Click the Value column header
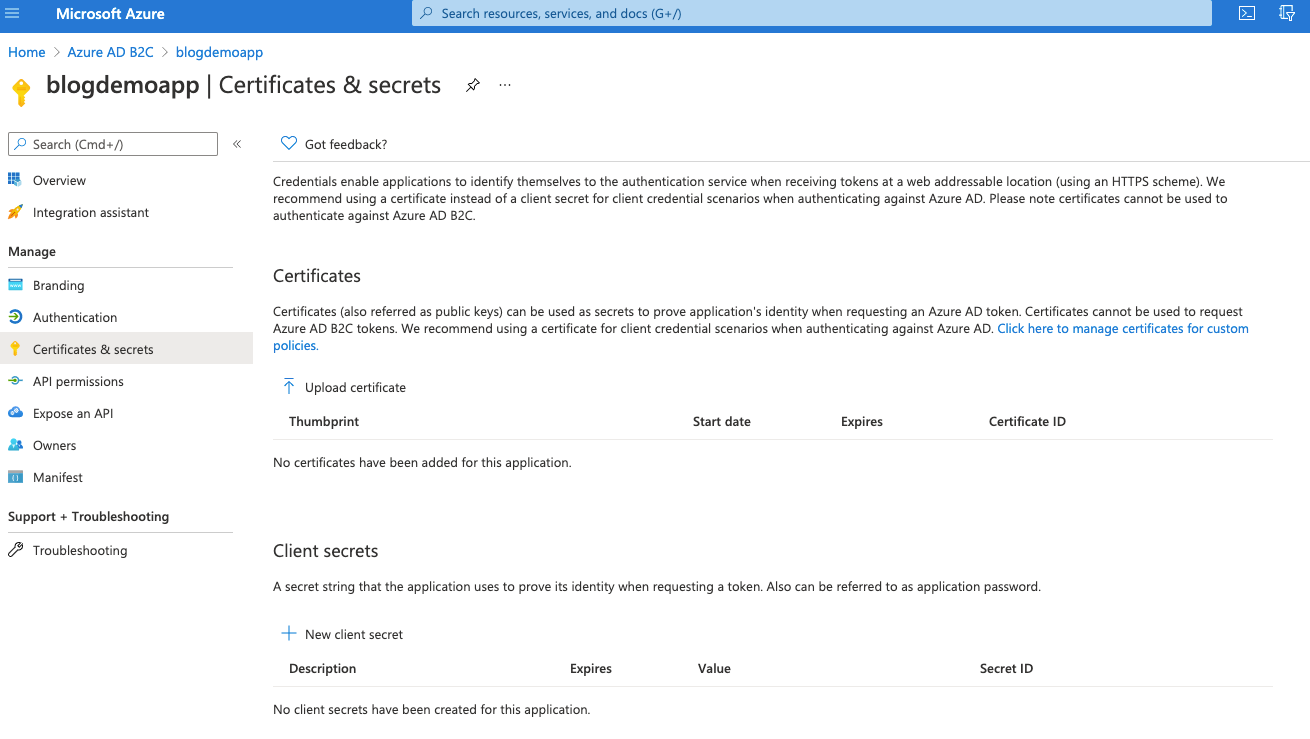The width and height of the screenshot is (1310, 739). (x=714, y=668)
